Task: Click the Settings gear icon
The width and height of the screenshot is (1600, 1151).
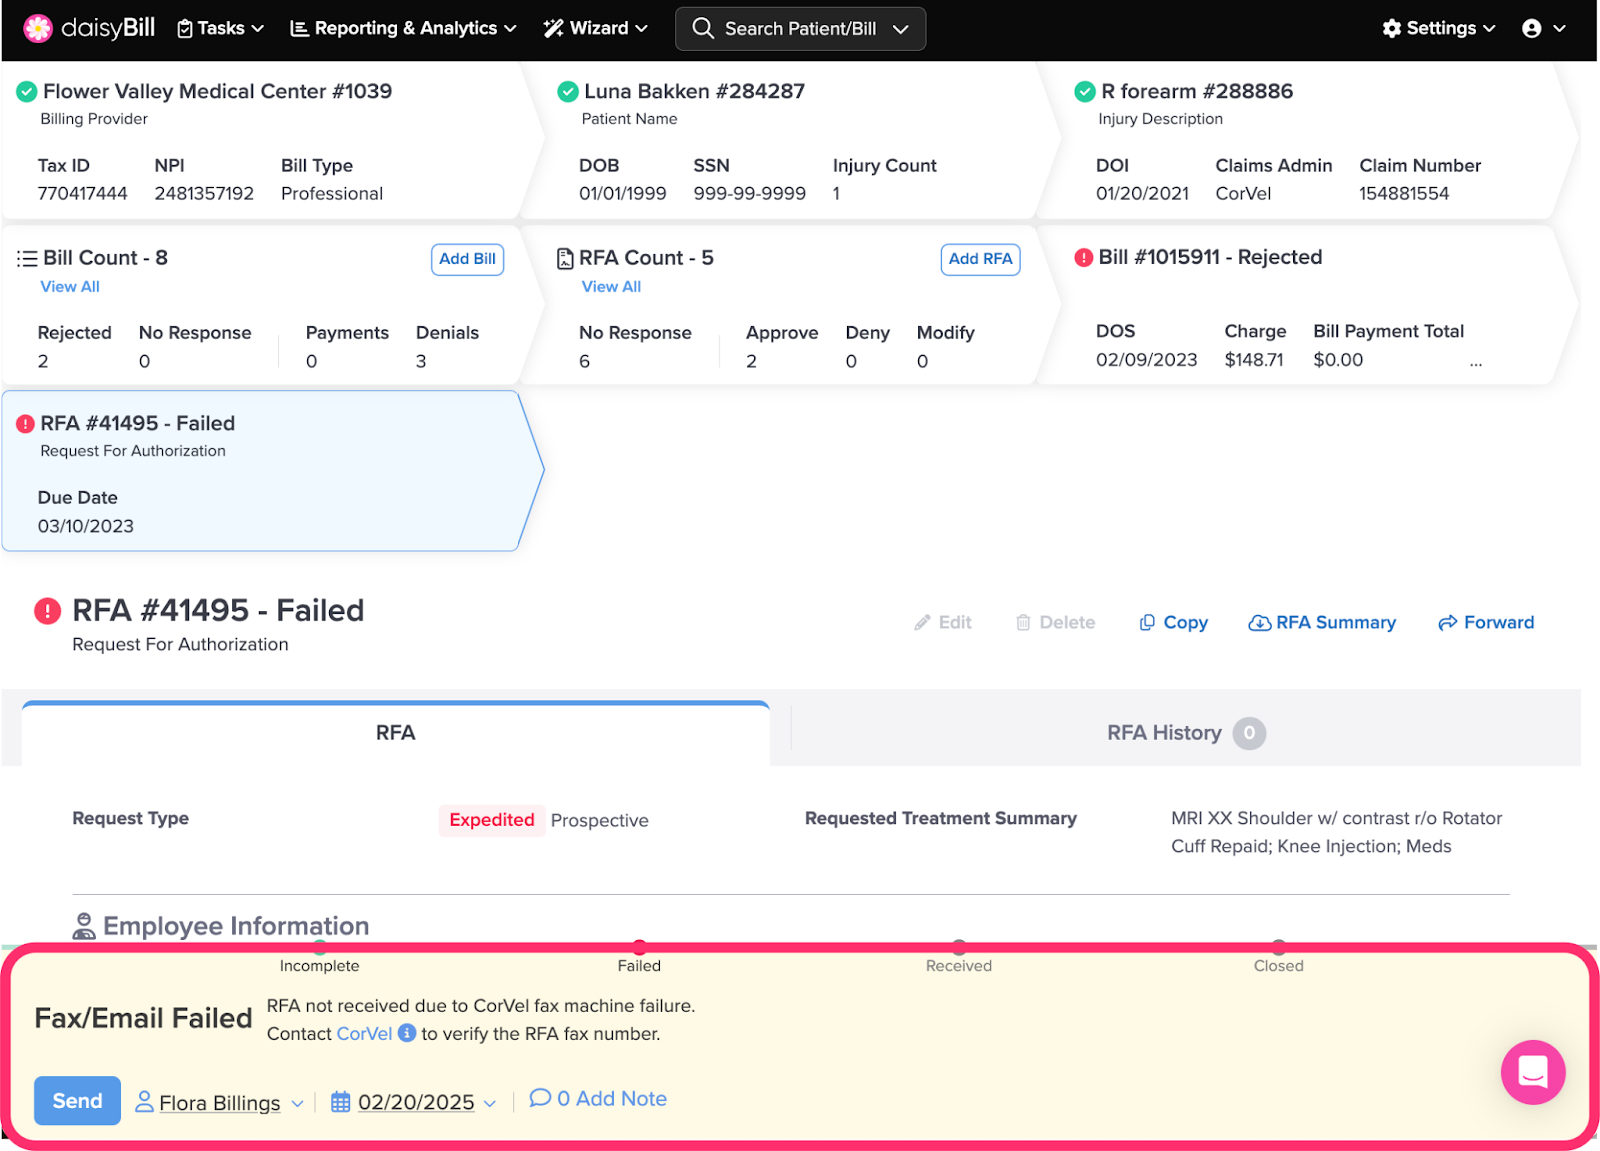Action: (x=1391, y=28)
